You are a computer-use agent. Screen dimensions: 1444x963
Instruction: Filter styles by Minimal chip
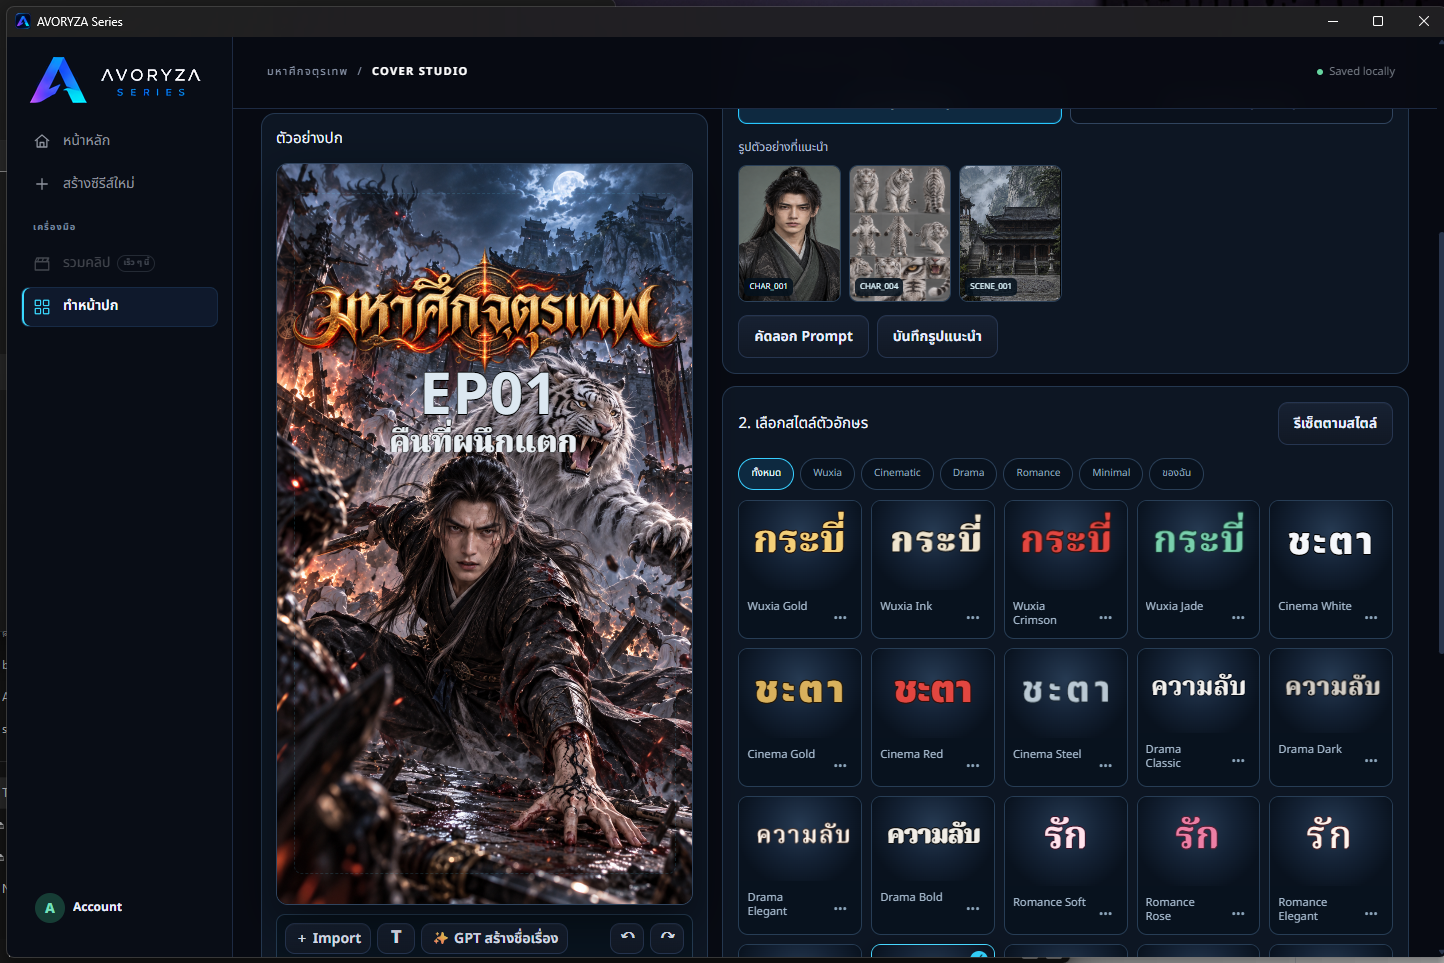pos(1111,473)
